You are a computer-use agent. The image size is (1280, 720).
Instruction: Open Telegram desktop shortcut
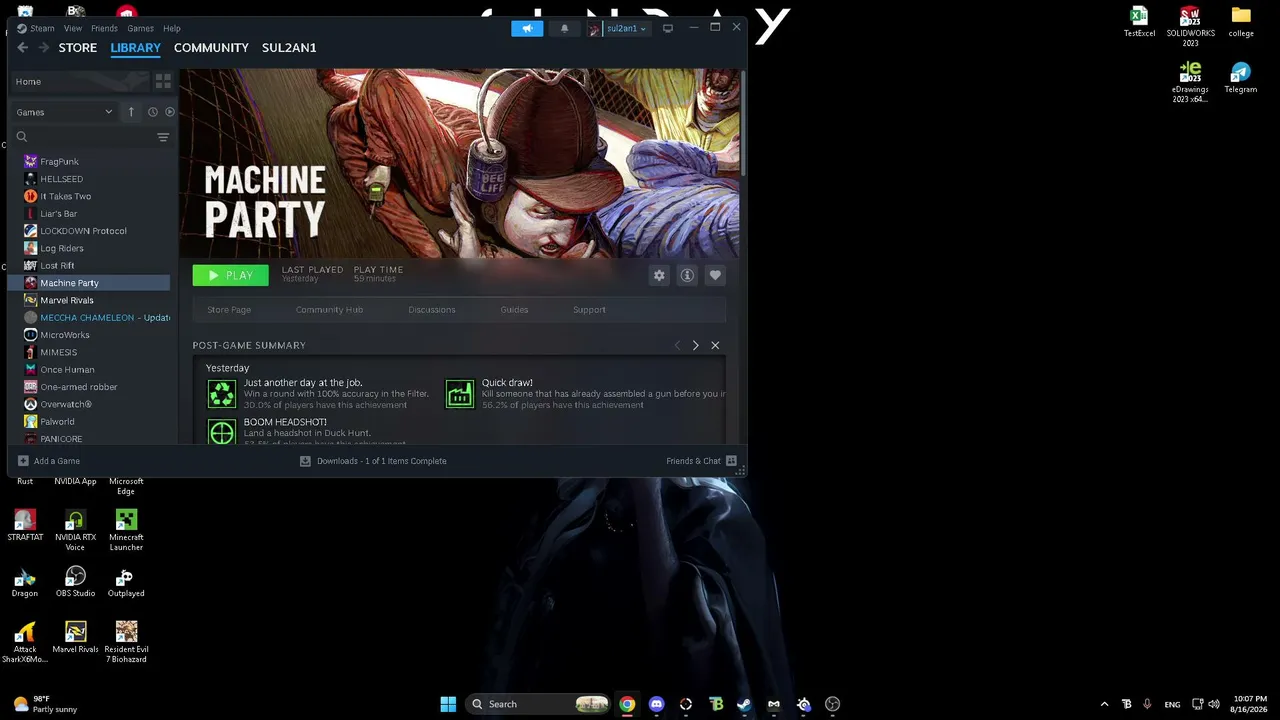pos(1241,78)
